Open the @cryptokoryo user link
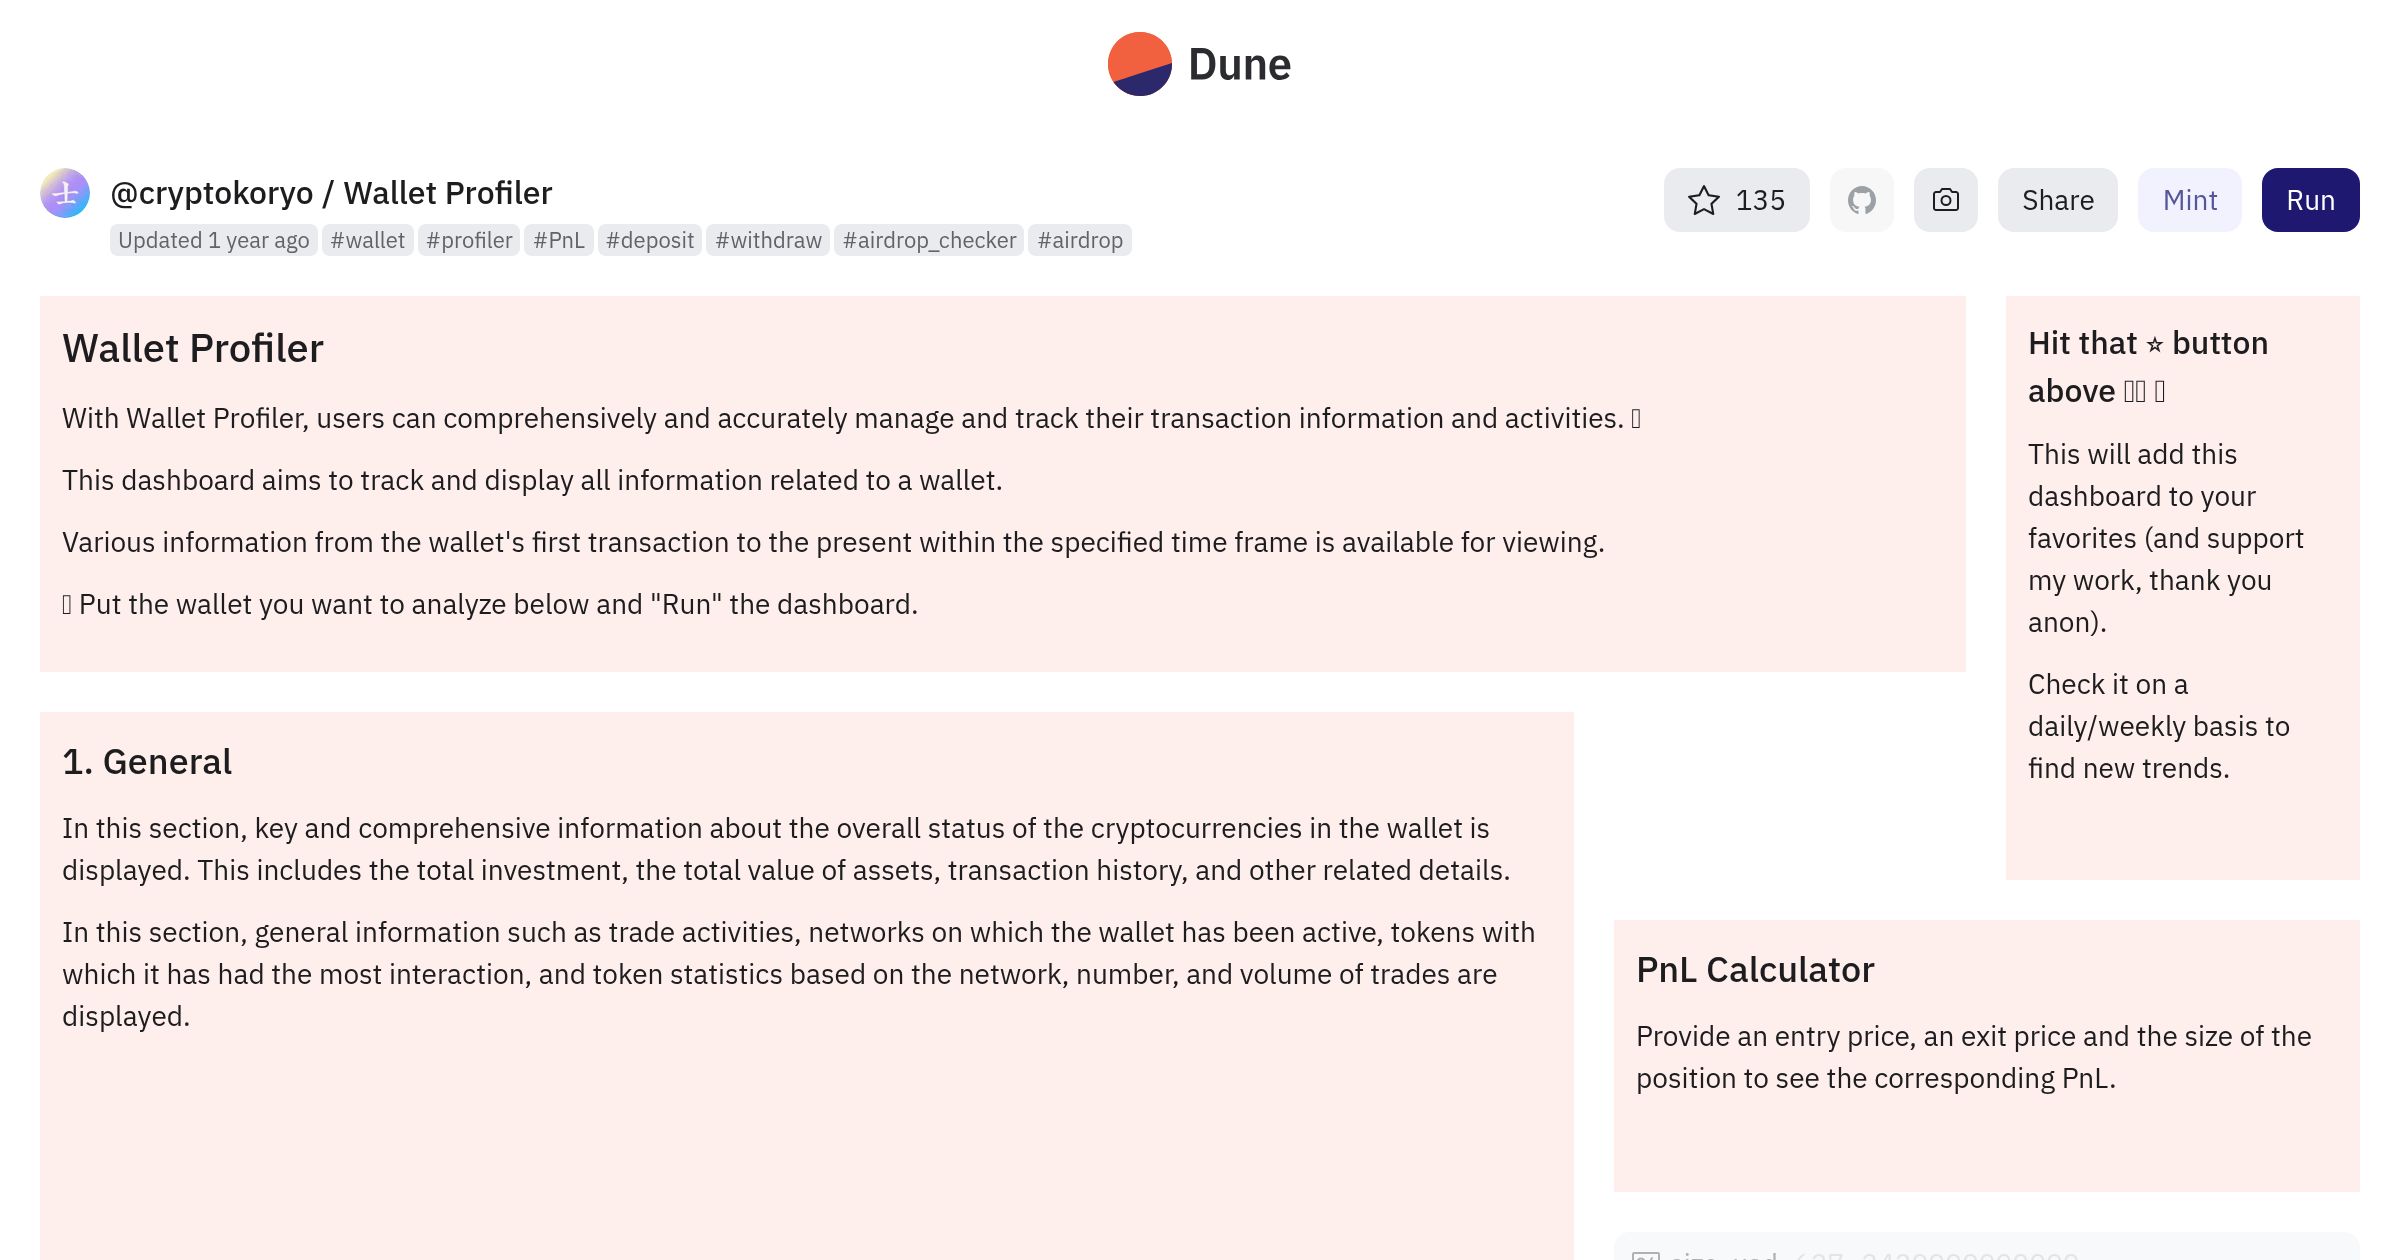The height and width of the screenshot is (1260, 2400). point(212,193)
